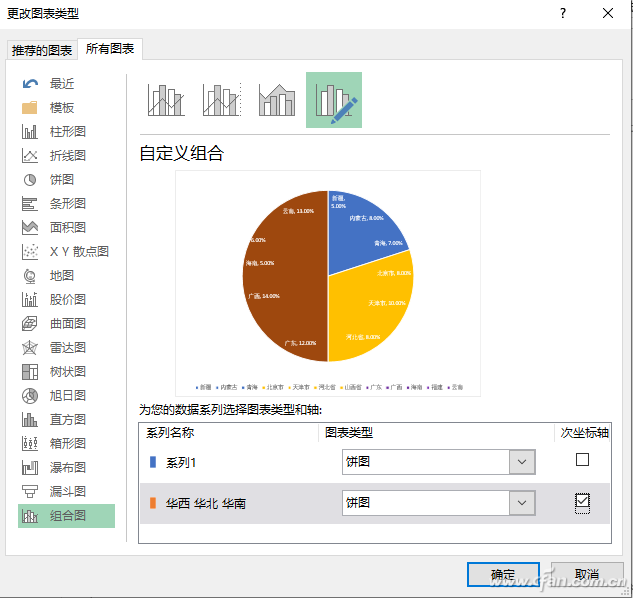Open the 模板 (Templates) folder category

pyautogui.click(x=66, y=107)
